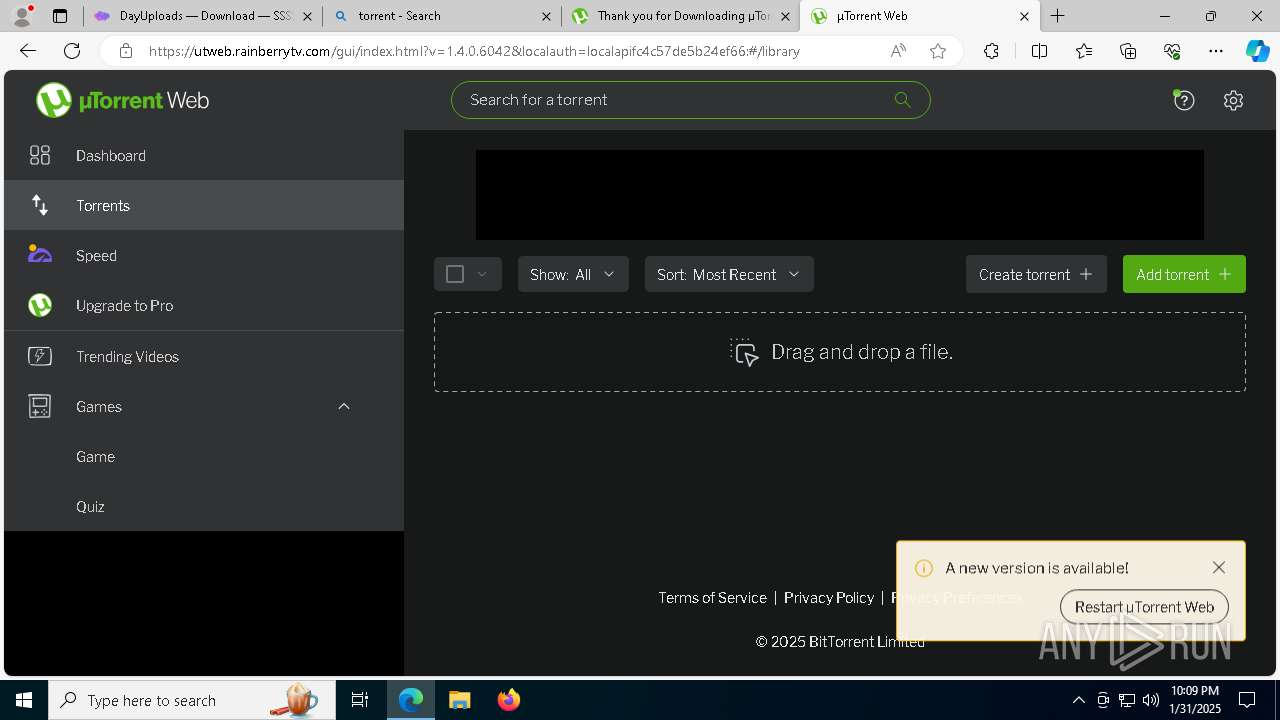Close the µTorrent Web browser tab

tap(1025, 16)
